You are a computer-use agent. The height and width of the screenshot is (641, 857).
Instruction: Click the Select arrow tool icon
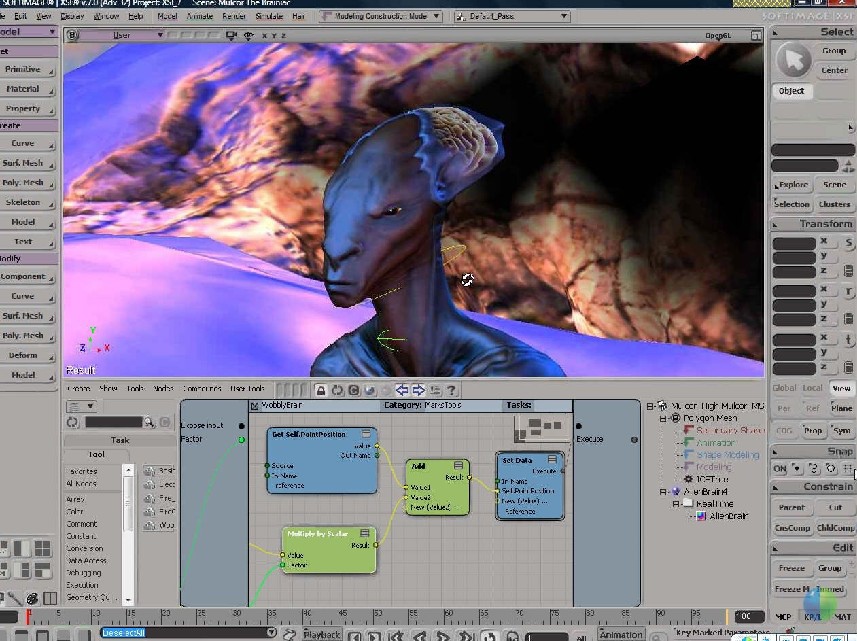click(793, 59)
